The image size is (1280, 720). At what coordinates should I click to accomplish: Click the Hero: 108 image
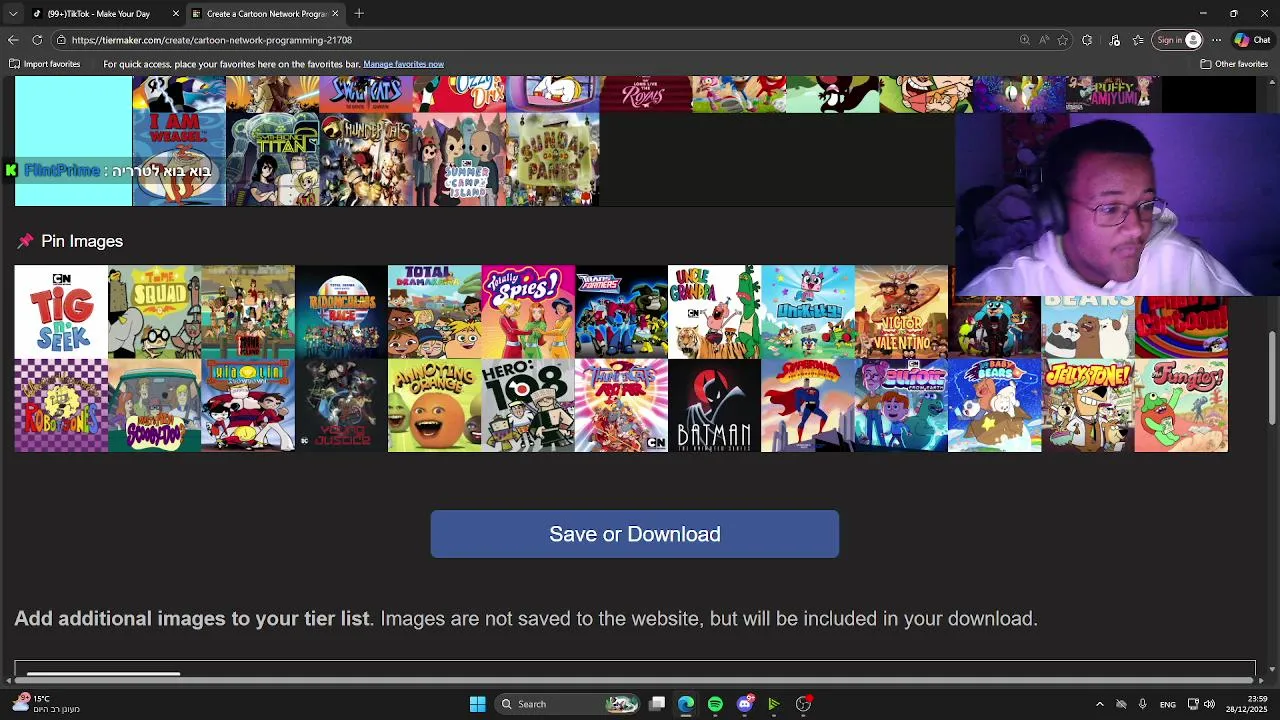point(528,405)
